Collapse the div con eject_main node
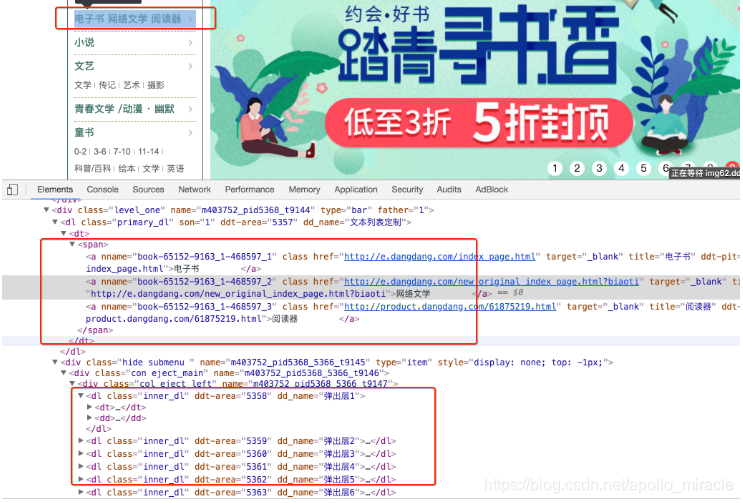 tap(63, 373)
